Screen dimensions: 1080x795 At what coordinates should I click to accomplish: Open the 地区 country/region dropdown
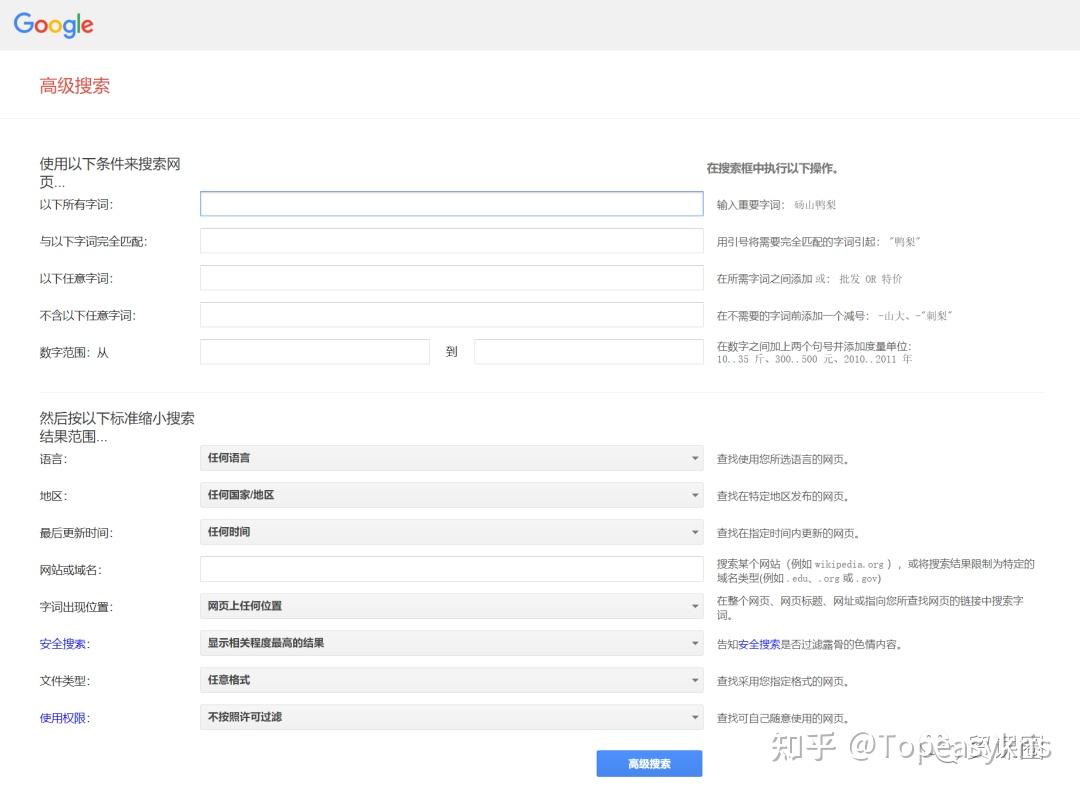point(450,495)
